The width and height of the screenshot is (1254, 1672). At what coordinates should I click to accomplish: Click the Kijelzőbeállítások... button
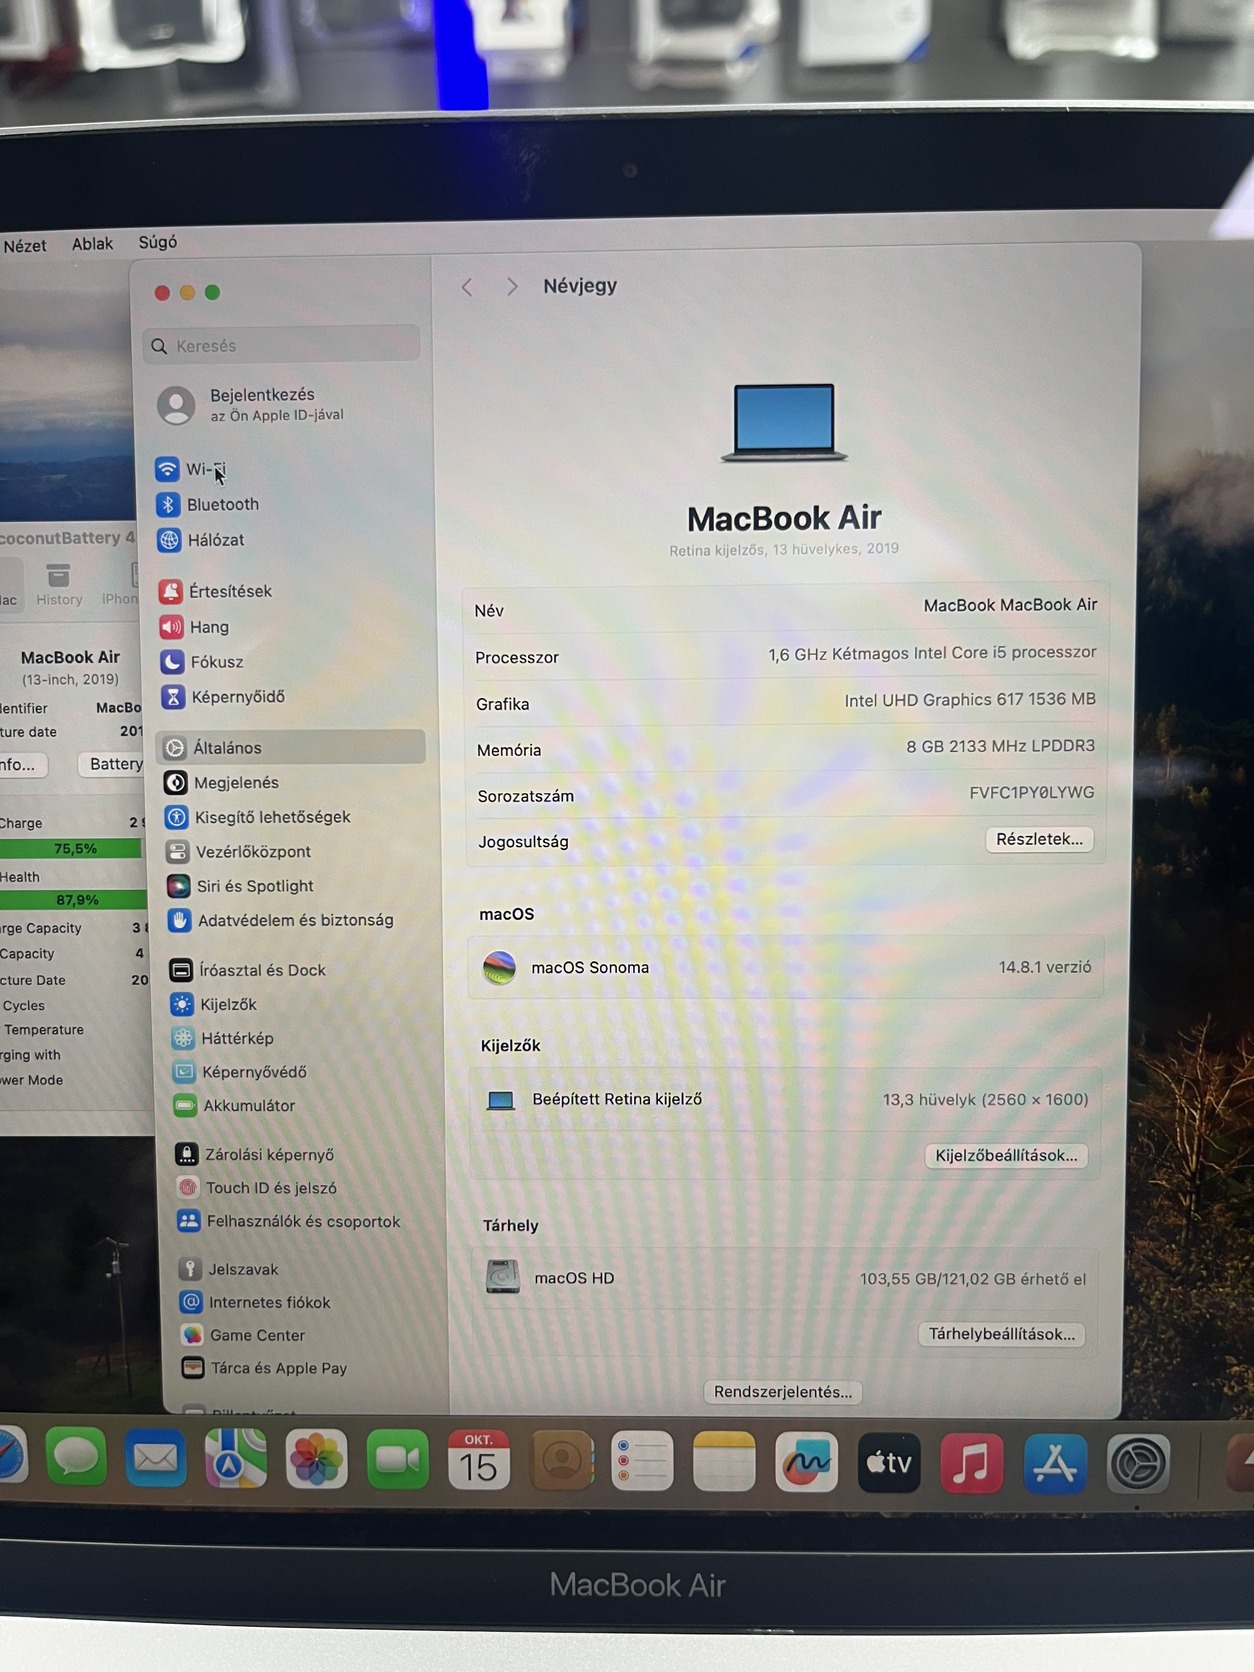click(x=1006, y=1155)
